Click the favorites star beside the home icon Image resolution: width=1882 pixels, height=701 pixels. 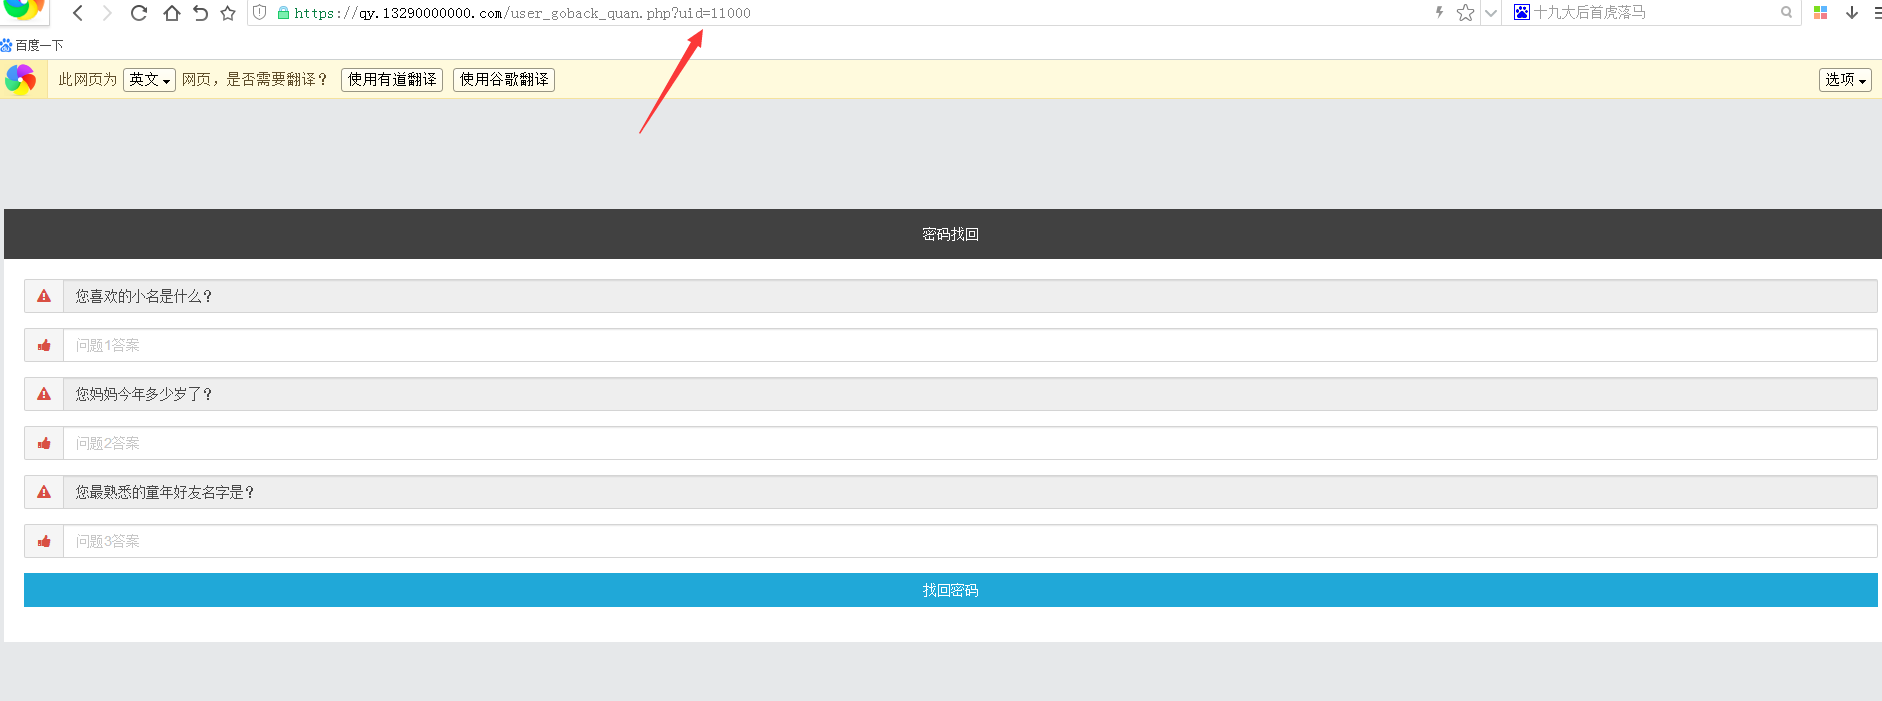228,13
